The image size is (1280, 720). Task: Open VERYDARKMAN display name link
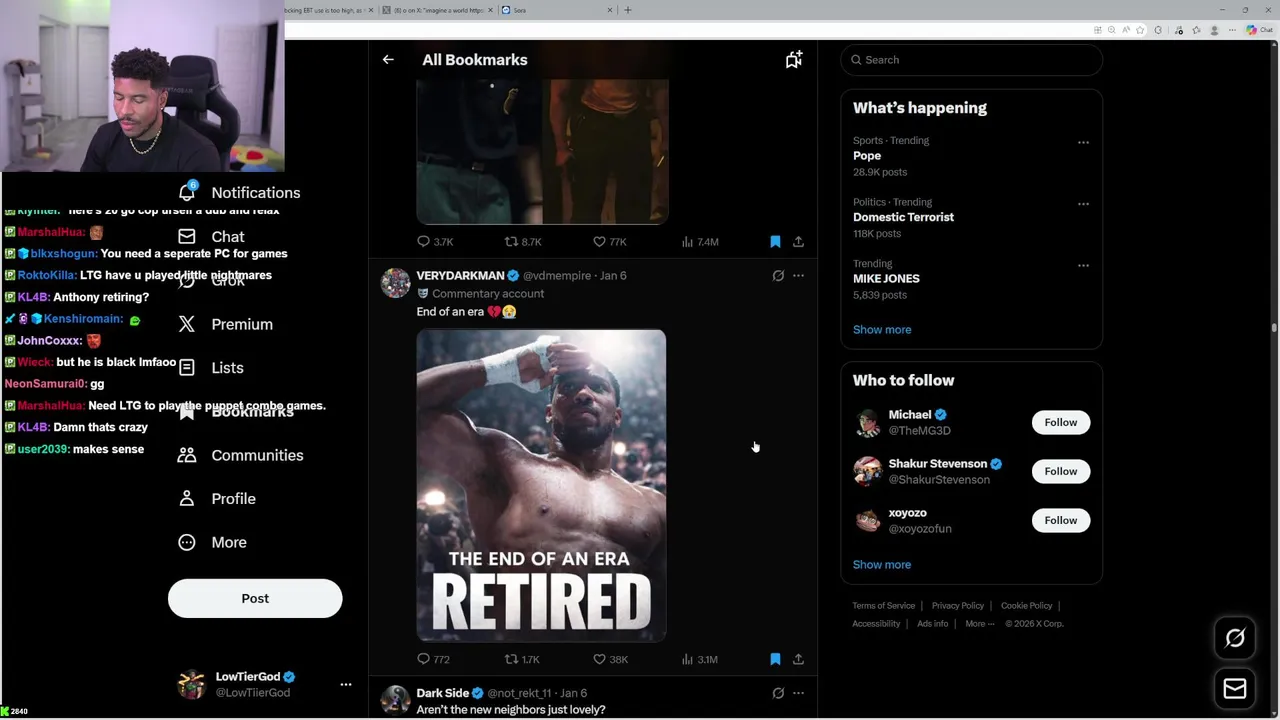460,276
